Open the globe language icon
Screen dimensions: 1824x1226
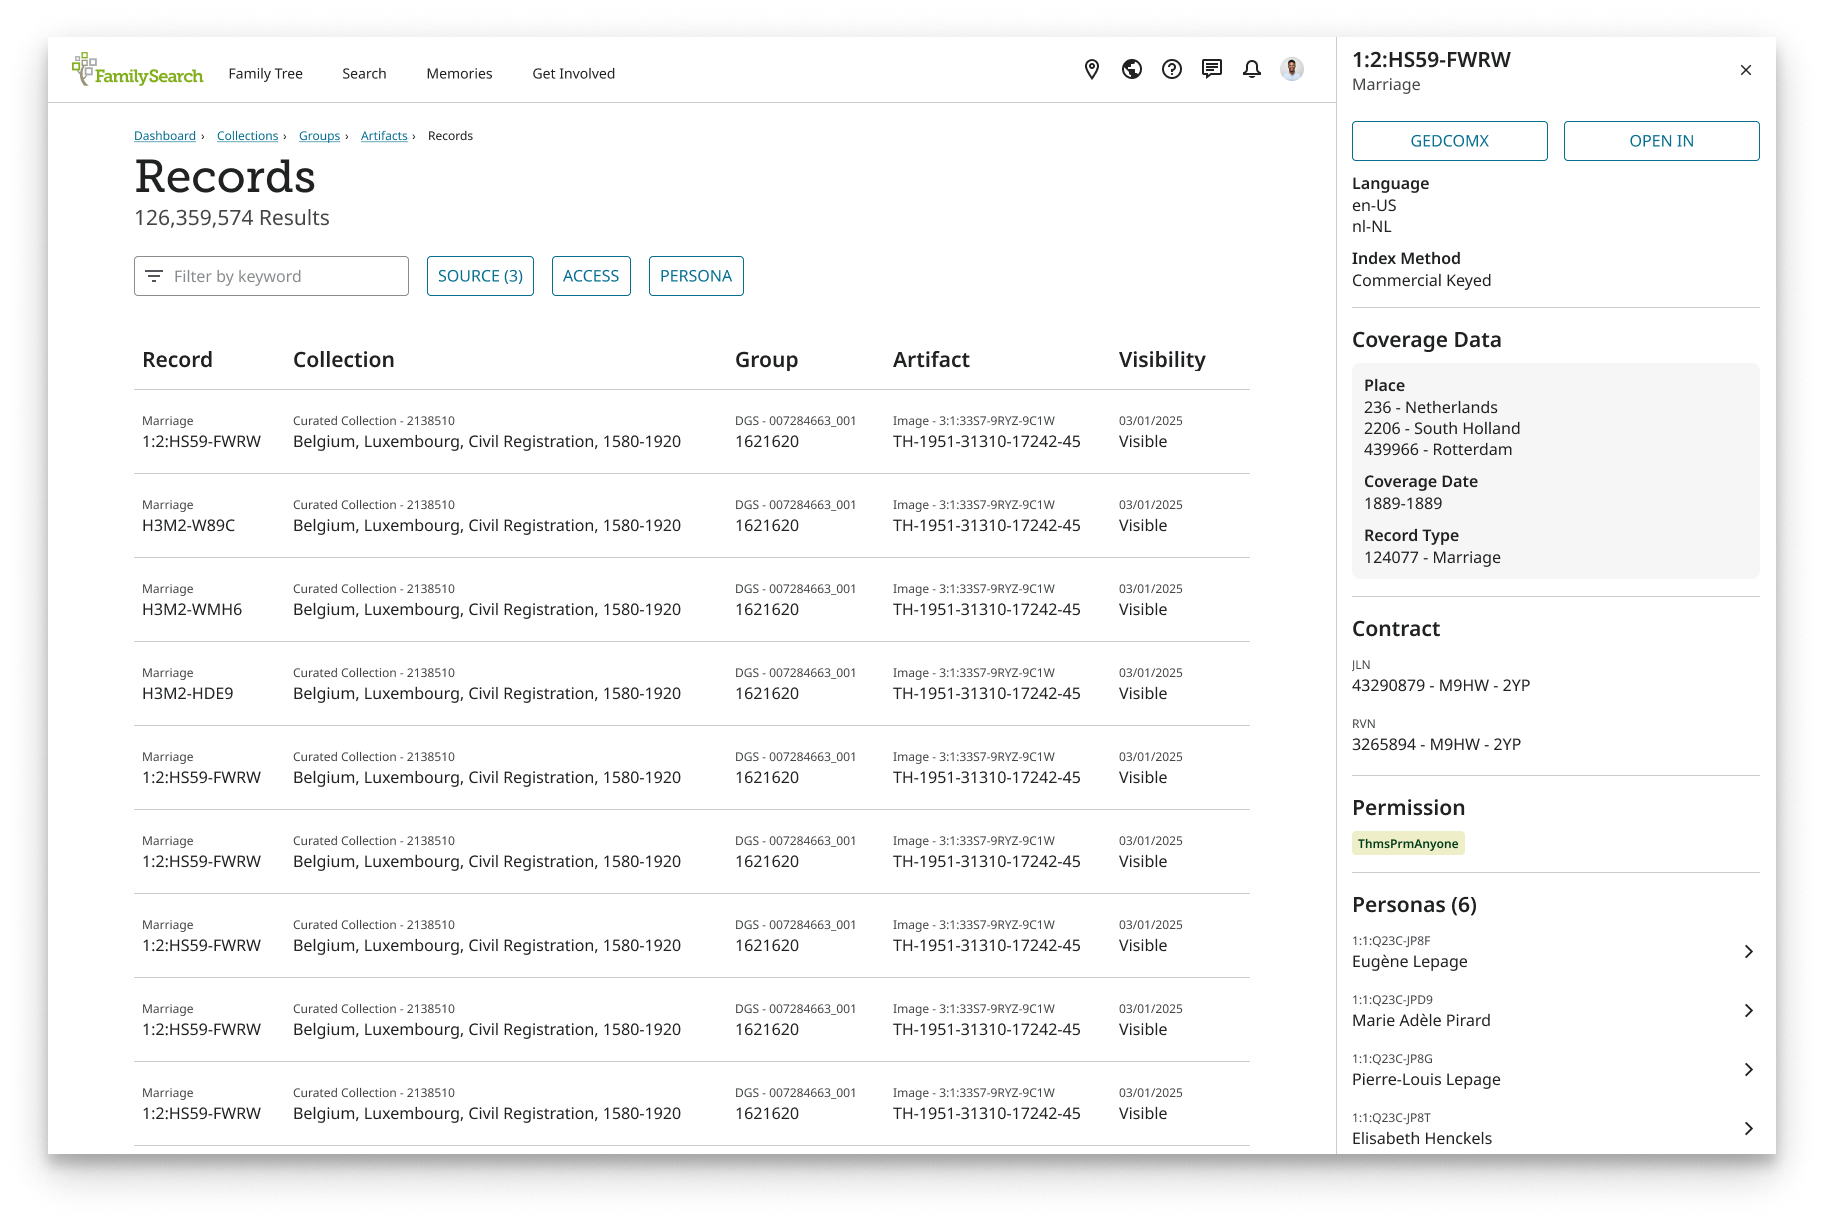(x=1132, y=69)
